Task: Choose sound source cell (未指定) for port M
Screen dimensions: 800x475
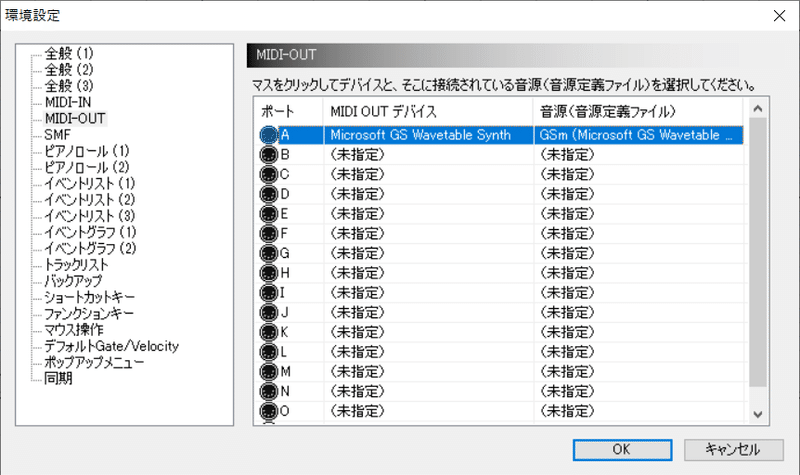Action: (638, 372)
